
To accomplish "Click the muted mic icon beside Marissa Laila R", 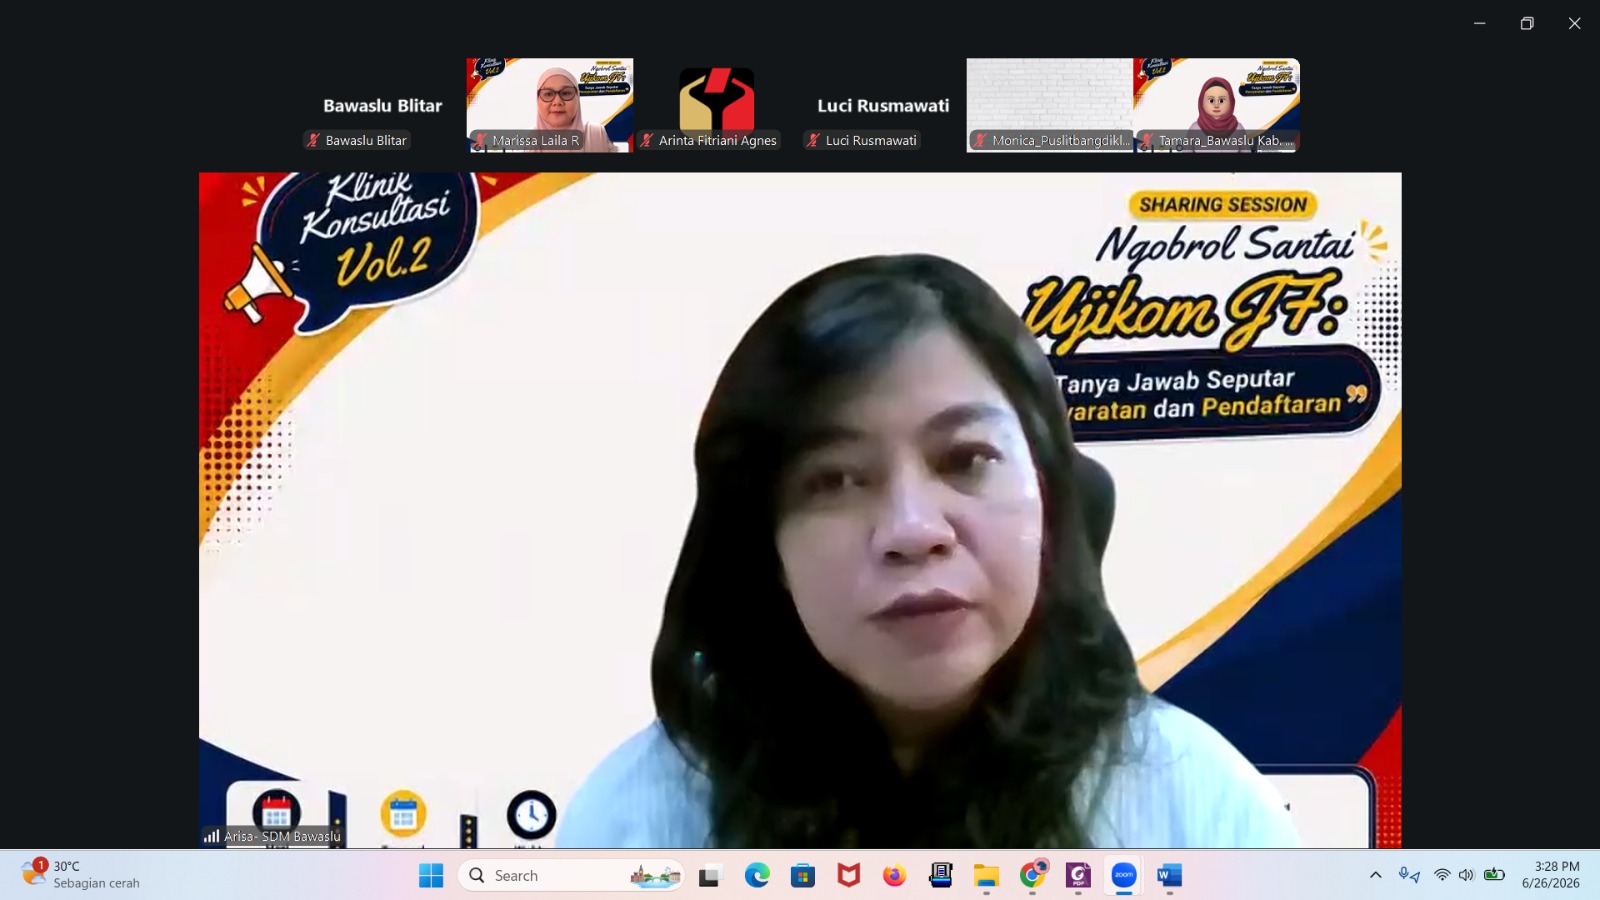I will click(481, 141).
